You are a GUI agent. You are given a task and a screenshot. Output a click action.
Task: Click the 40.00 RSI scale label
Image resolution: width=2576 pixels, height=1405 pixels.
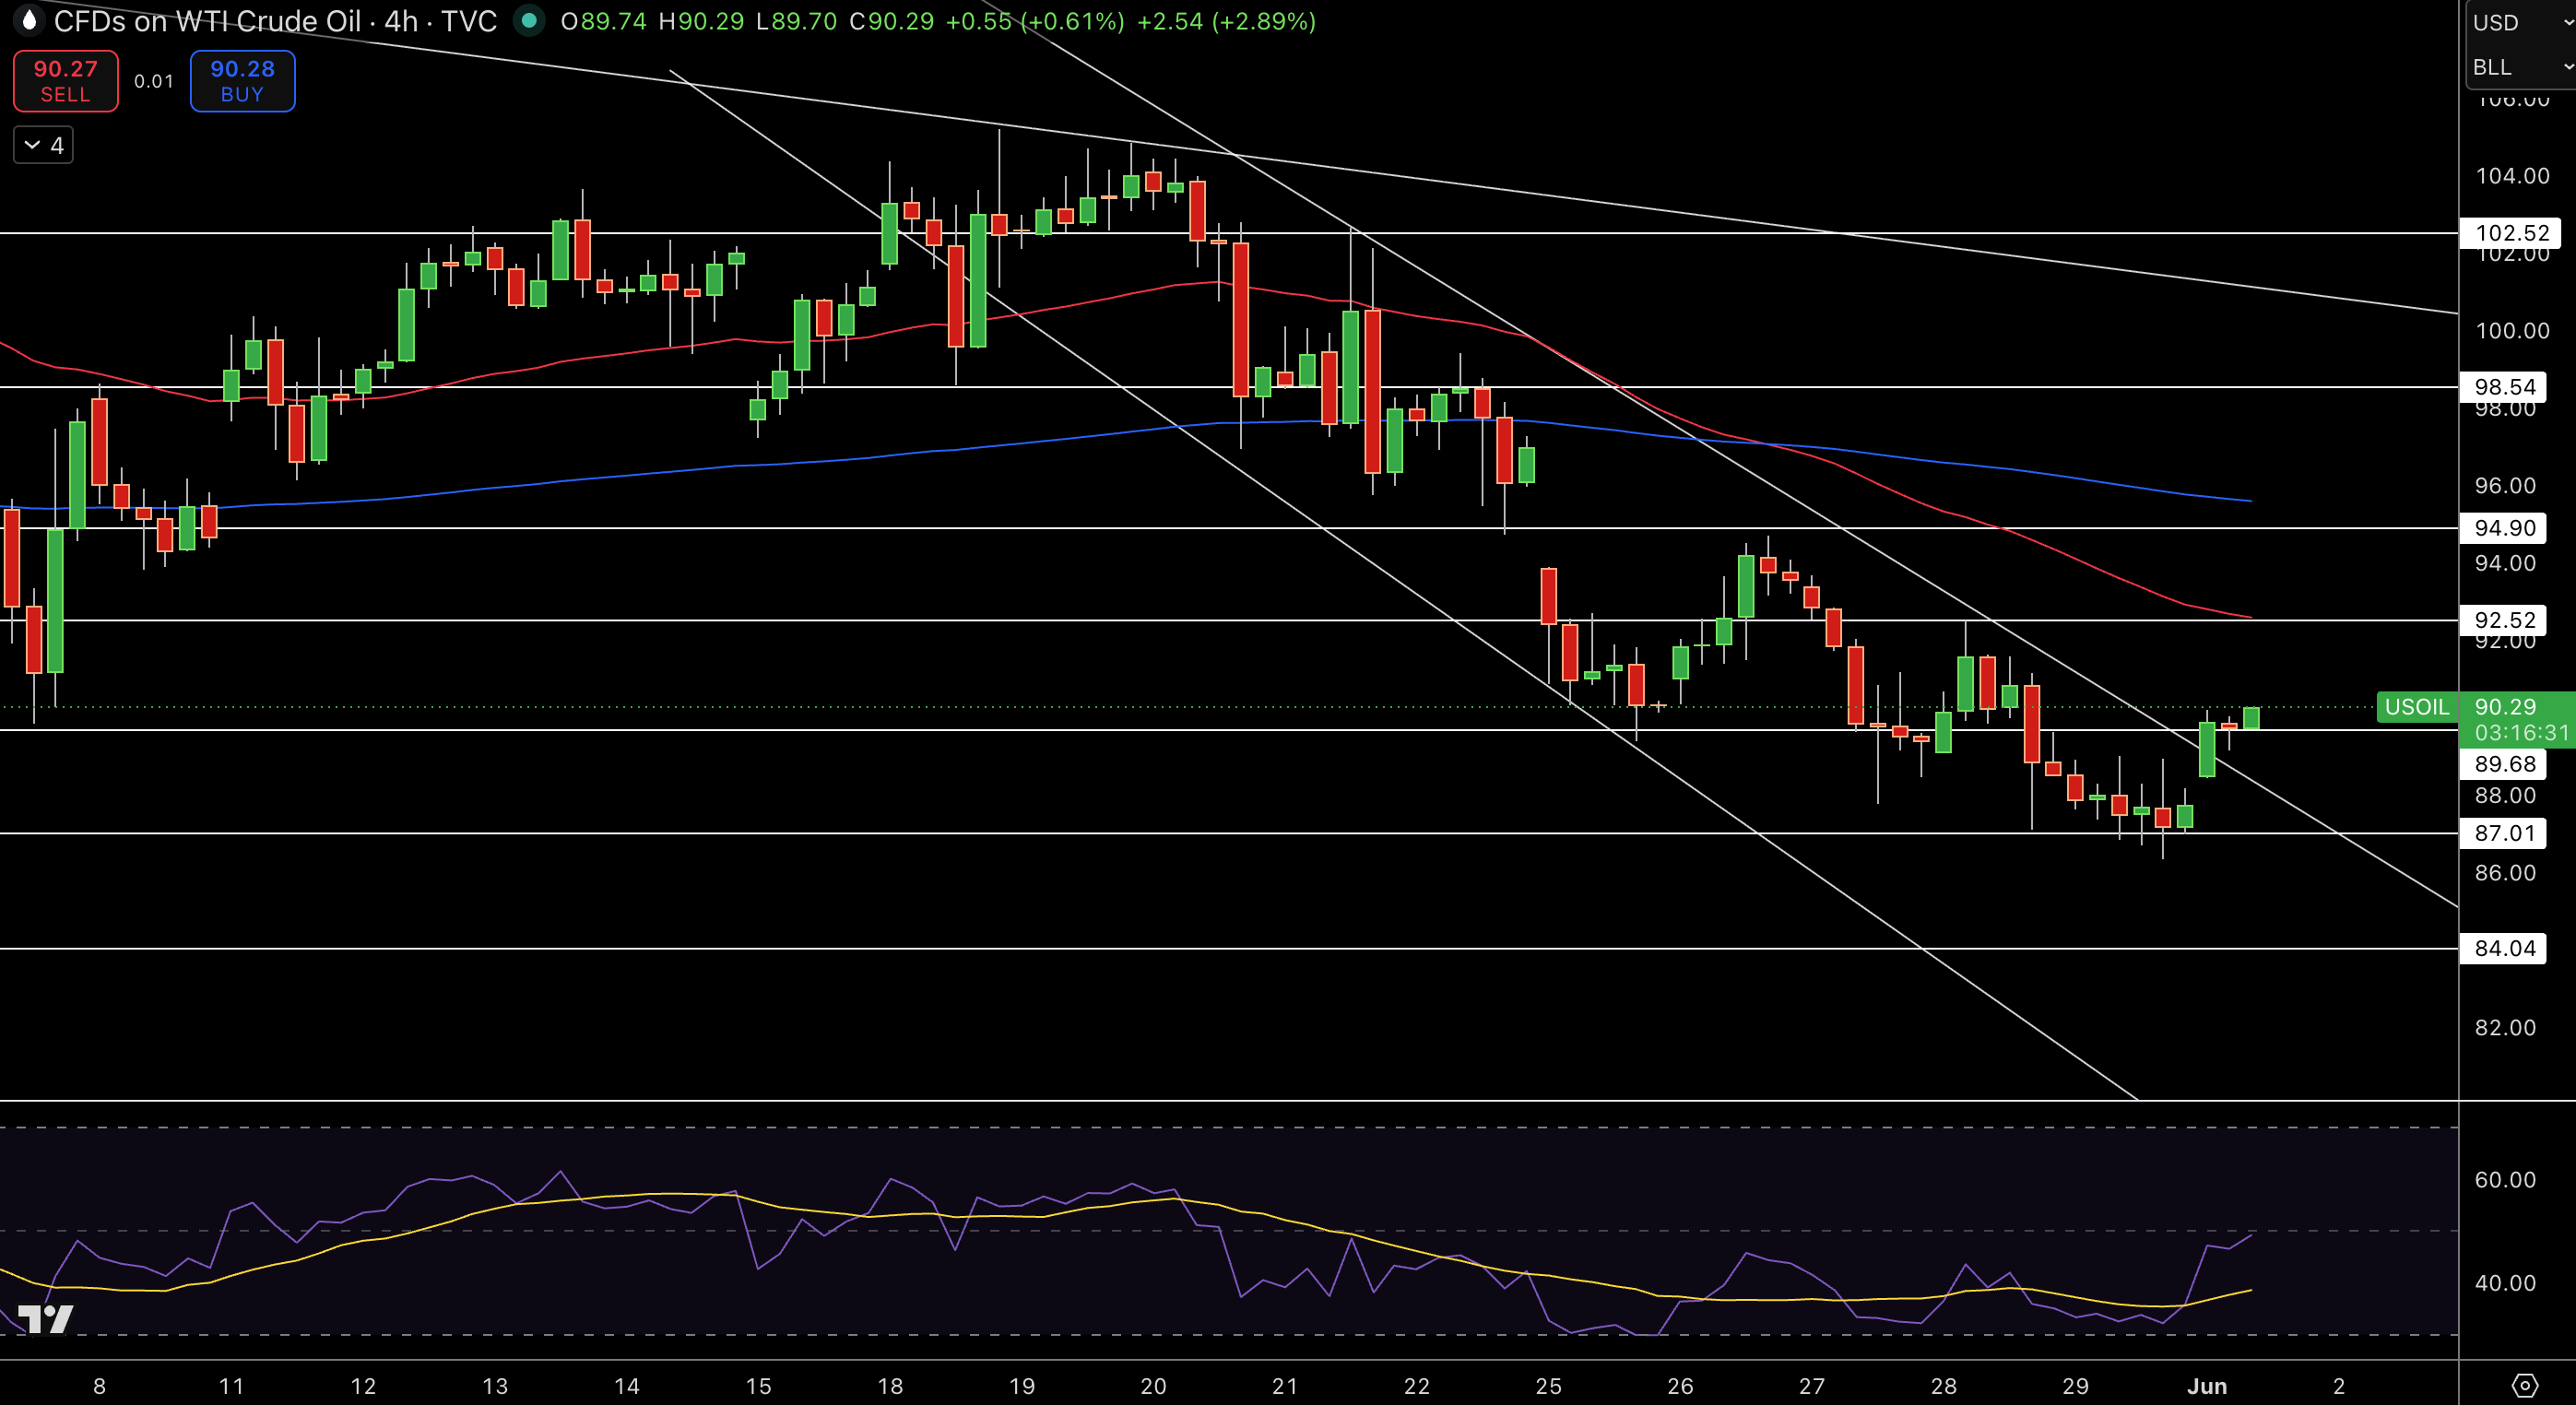point(2505,1283)
